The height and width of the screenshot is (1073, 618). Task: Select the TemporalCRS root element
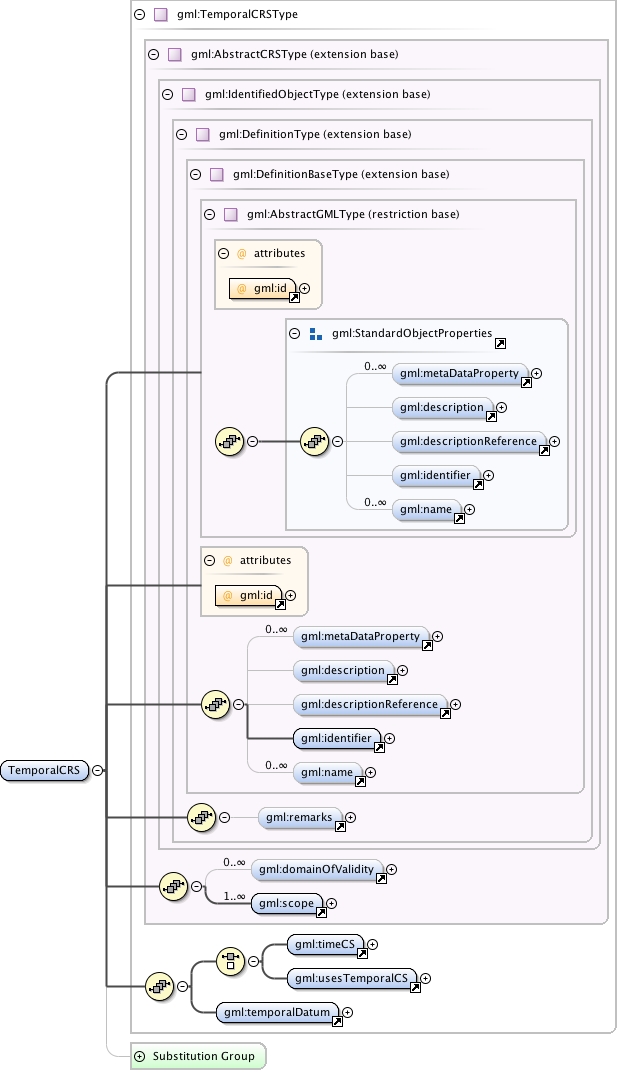pos(44,771)
